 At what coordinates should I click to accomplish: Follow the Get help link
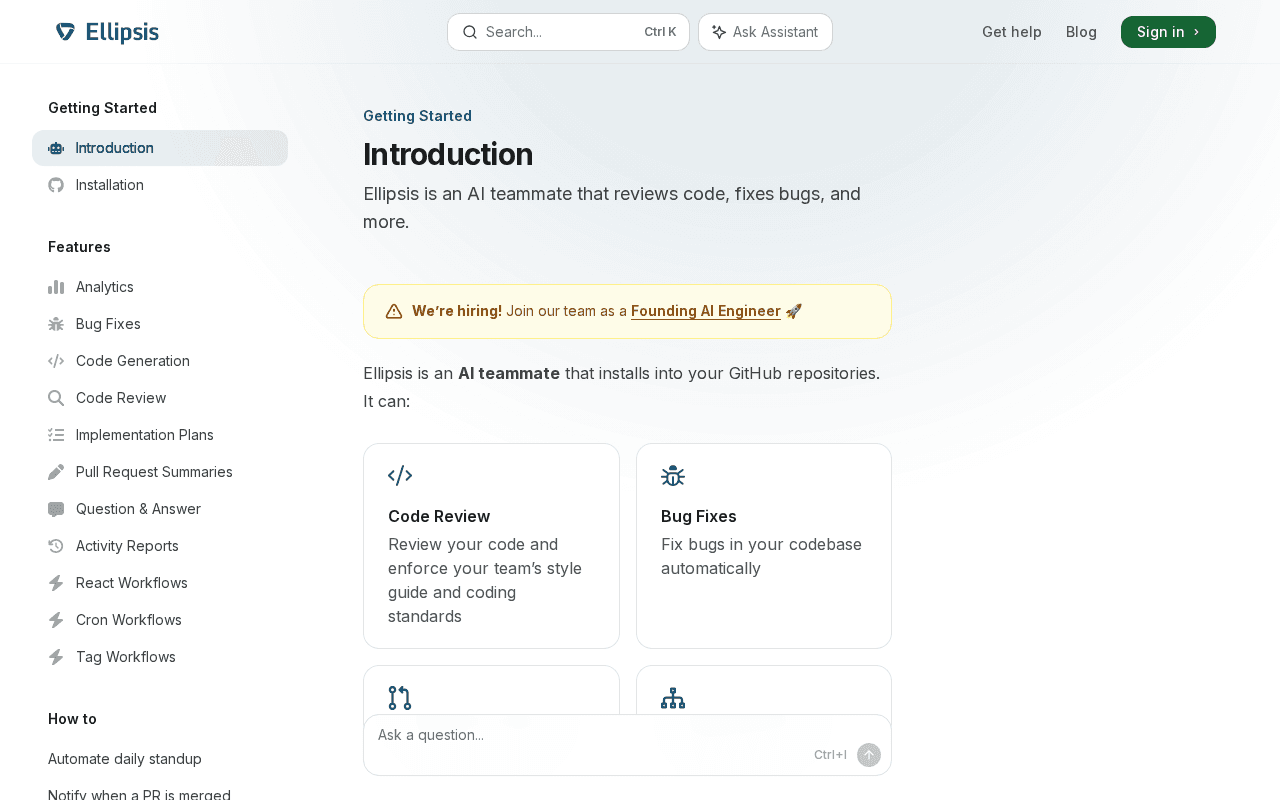pos(1012,32)
